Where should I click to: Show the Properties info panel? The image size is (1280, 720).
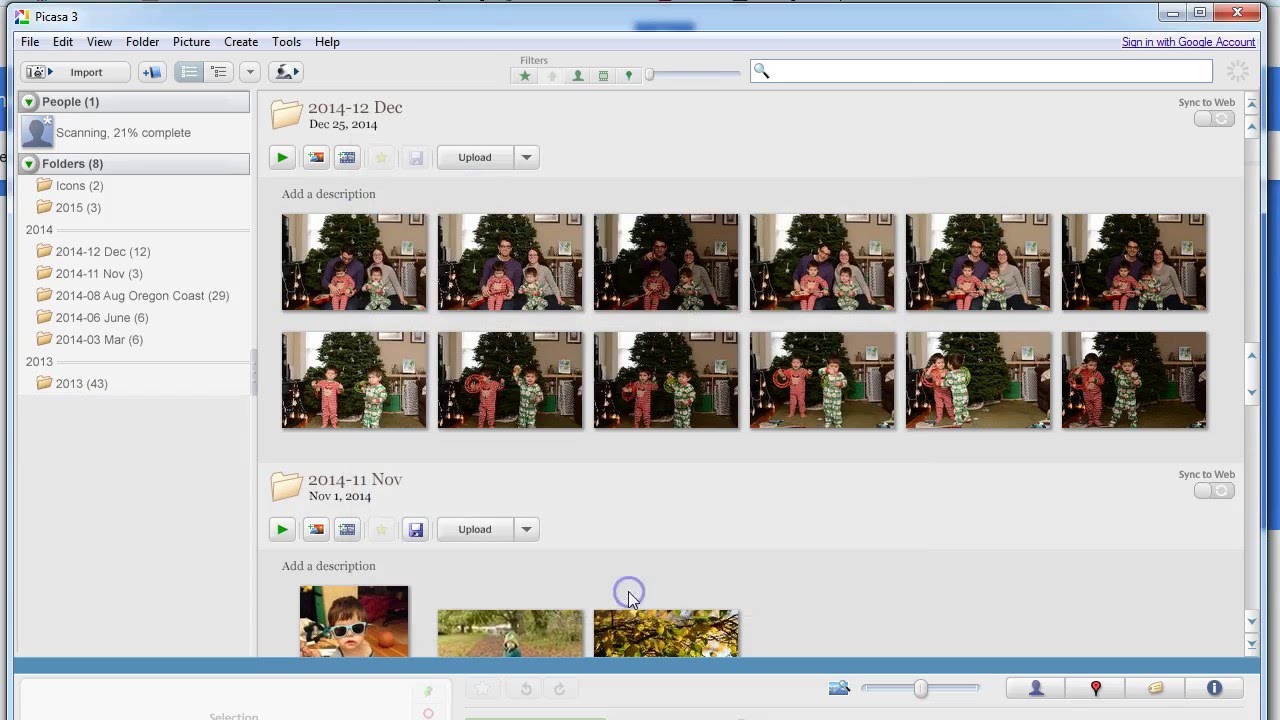(1214, 688)
